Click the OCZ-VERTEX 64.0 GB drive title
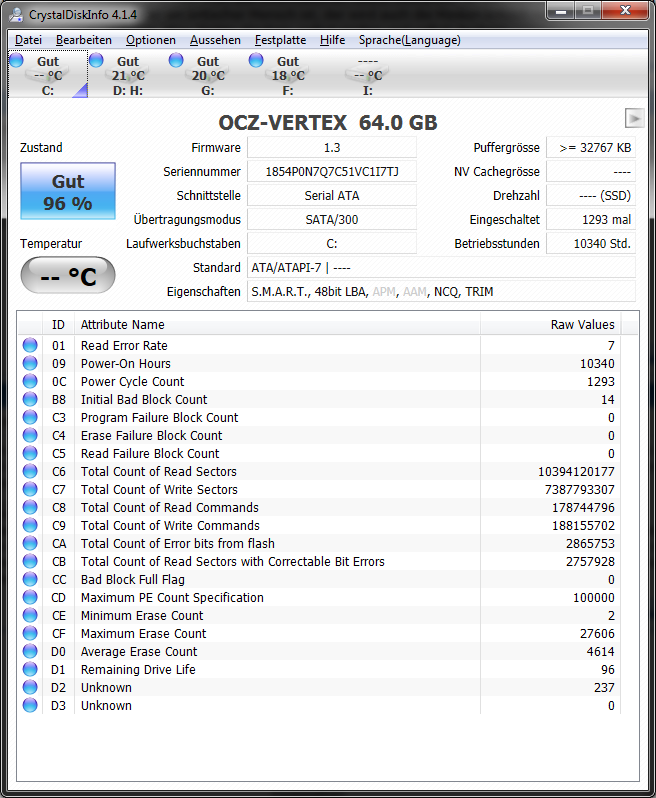Image resolution: width=656 pixels, height=798 pixels. (x=328, y=123)
